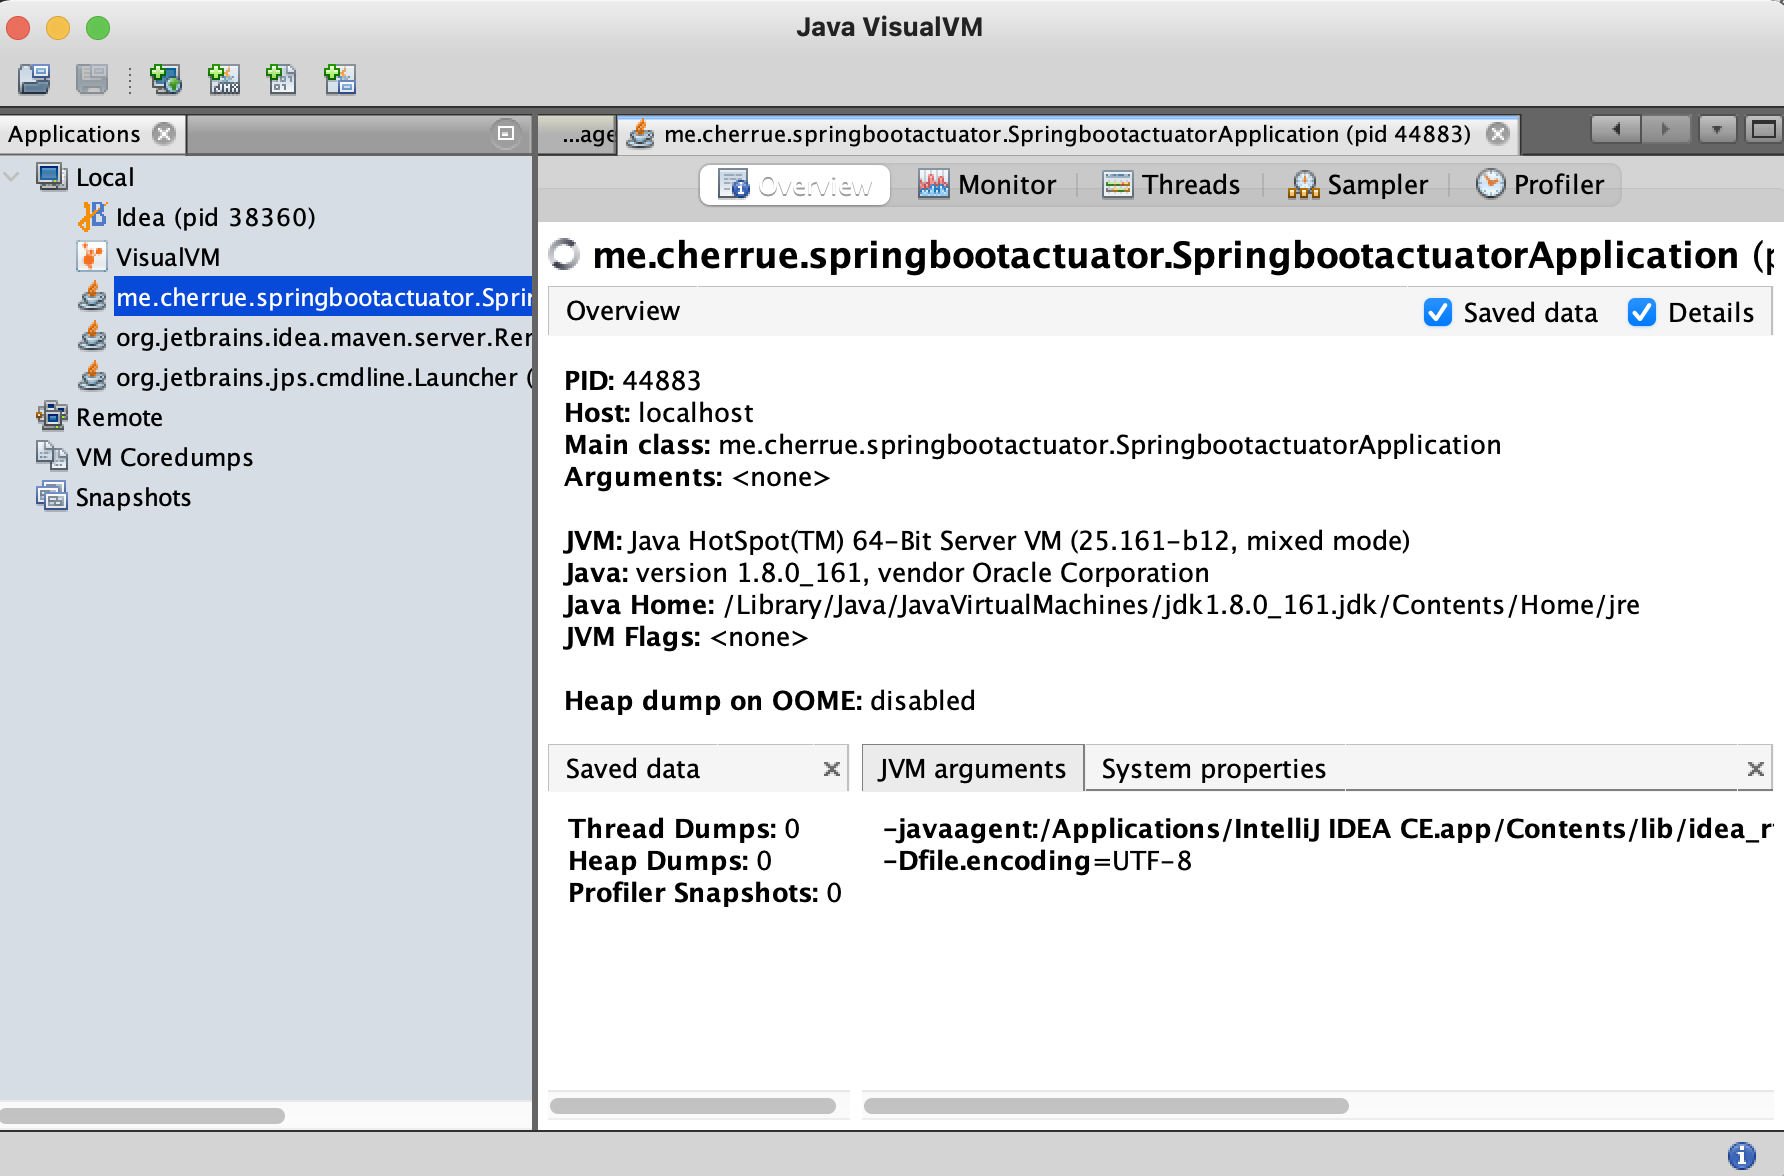Click the VM Coredumps icon

pos(52,456)
